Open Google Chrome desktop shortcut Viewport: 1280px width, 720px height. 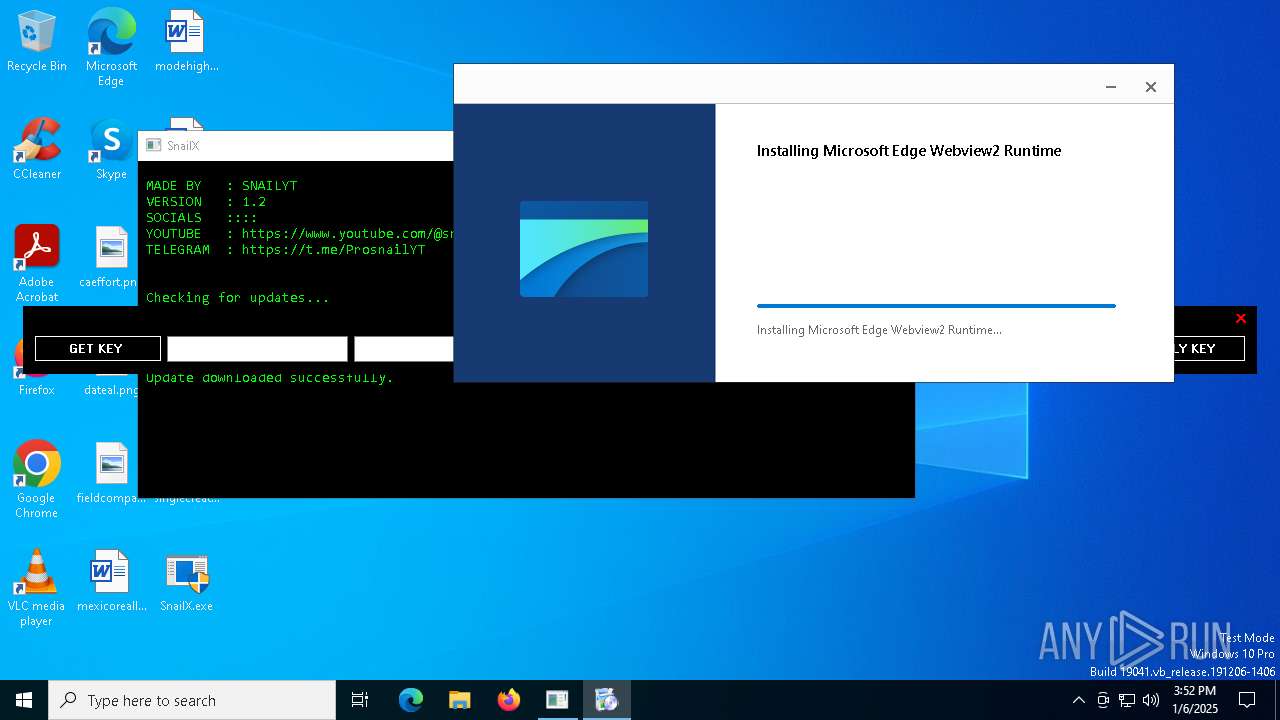(x=37, y=480)
